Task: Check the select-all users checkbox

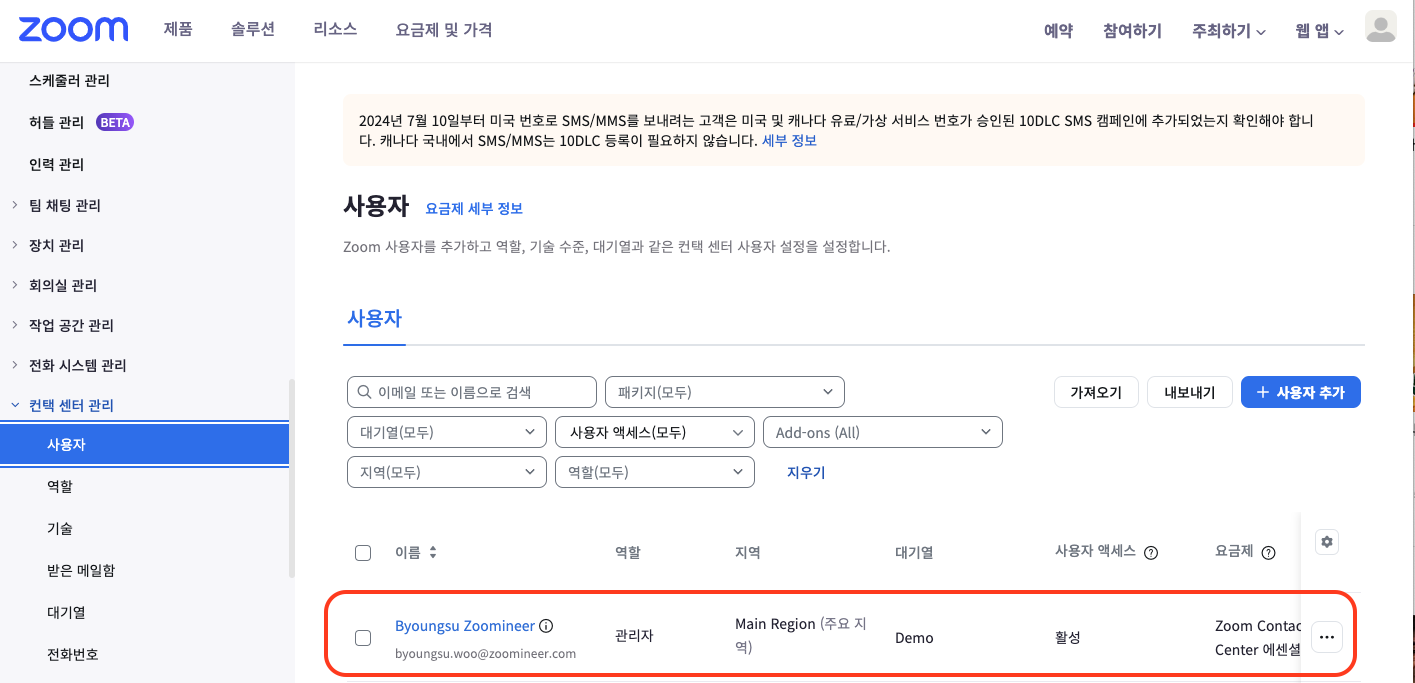Action: click(363, 553)
